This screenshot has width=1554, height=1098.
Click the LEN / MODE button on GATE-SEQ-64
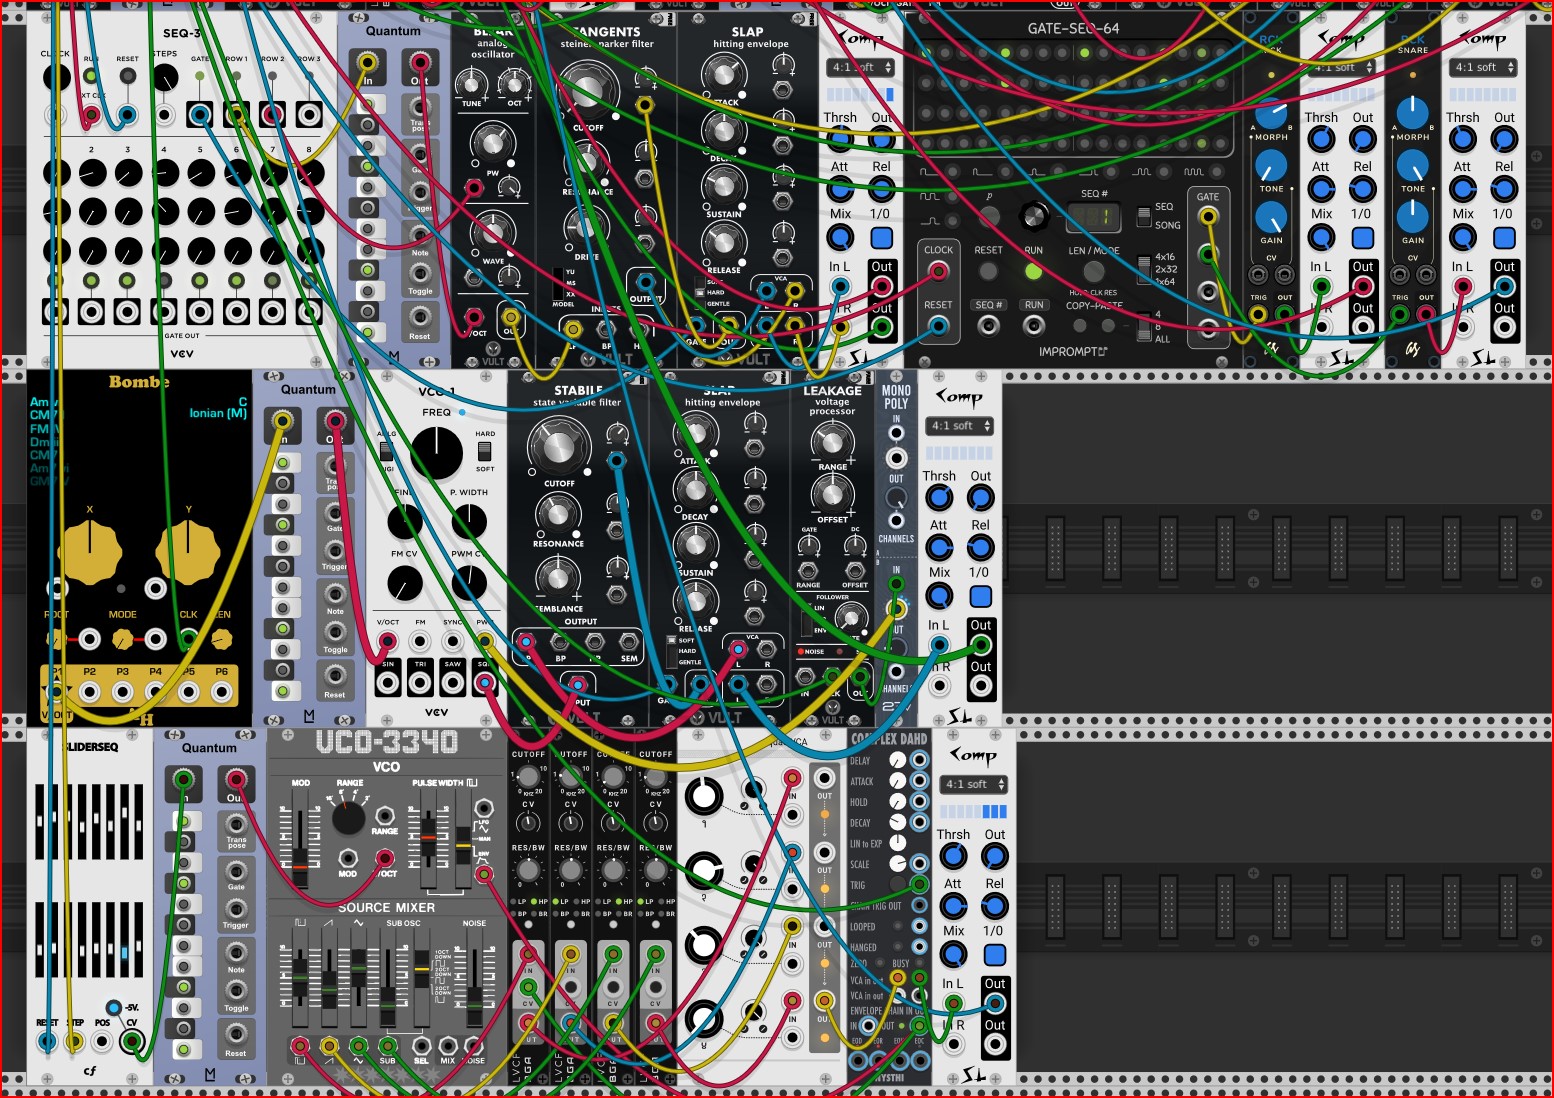click(1093, 271)
